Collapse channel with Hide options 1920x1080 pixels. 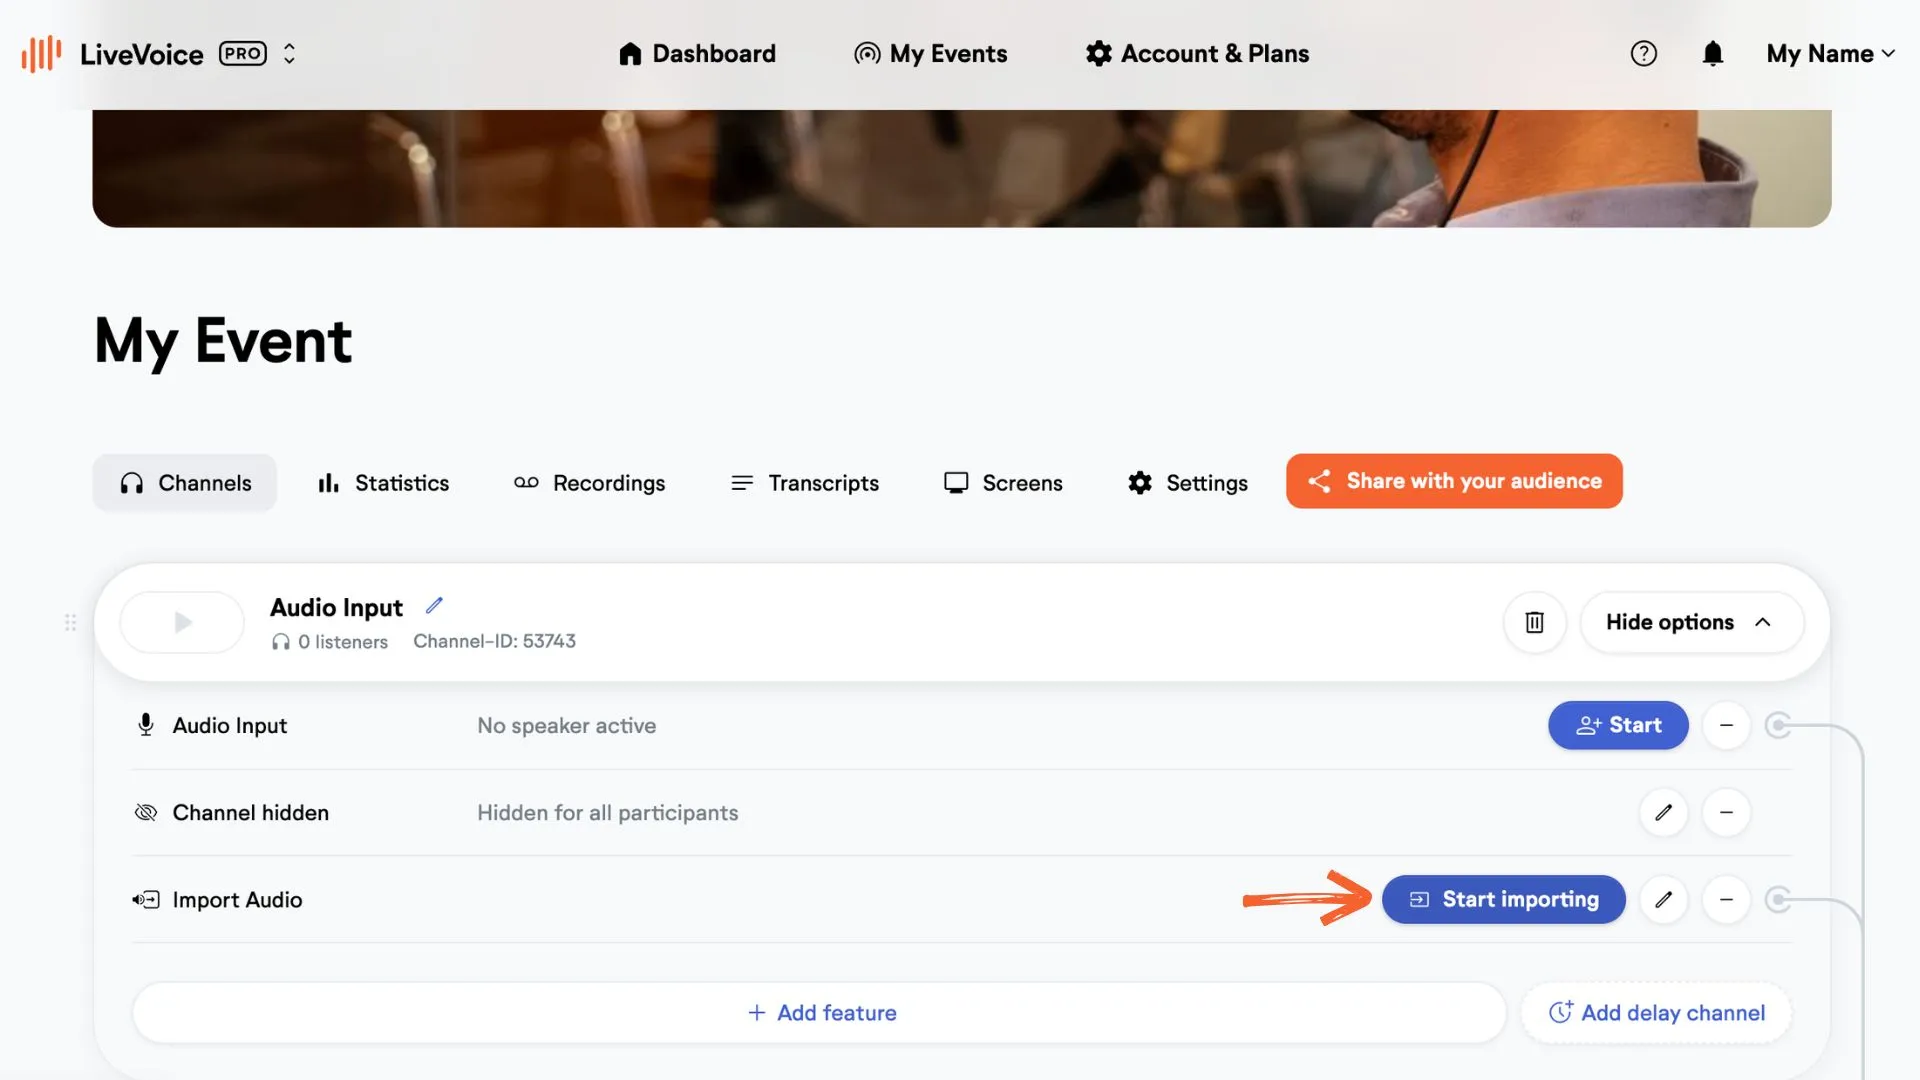coord(1691,622)
